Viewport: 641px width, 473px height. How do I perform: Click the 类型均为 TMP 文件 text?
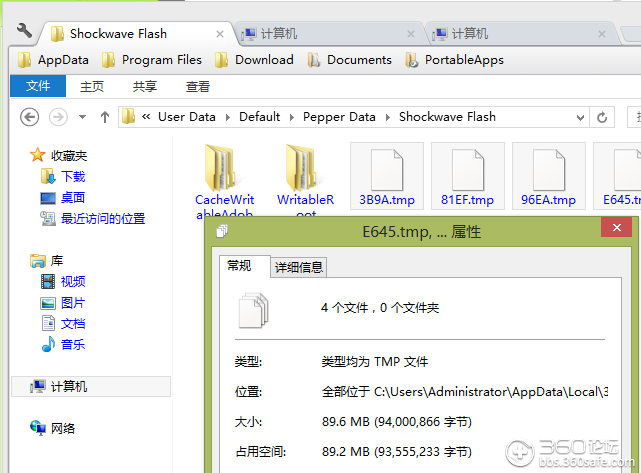click(374, 362)
